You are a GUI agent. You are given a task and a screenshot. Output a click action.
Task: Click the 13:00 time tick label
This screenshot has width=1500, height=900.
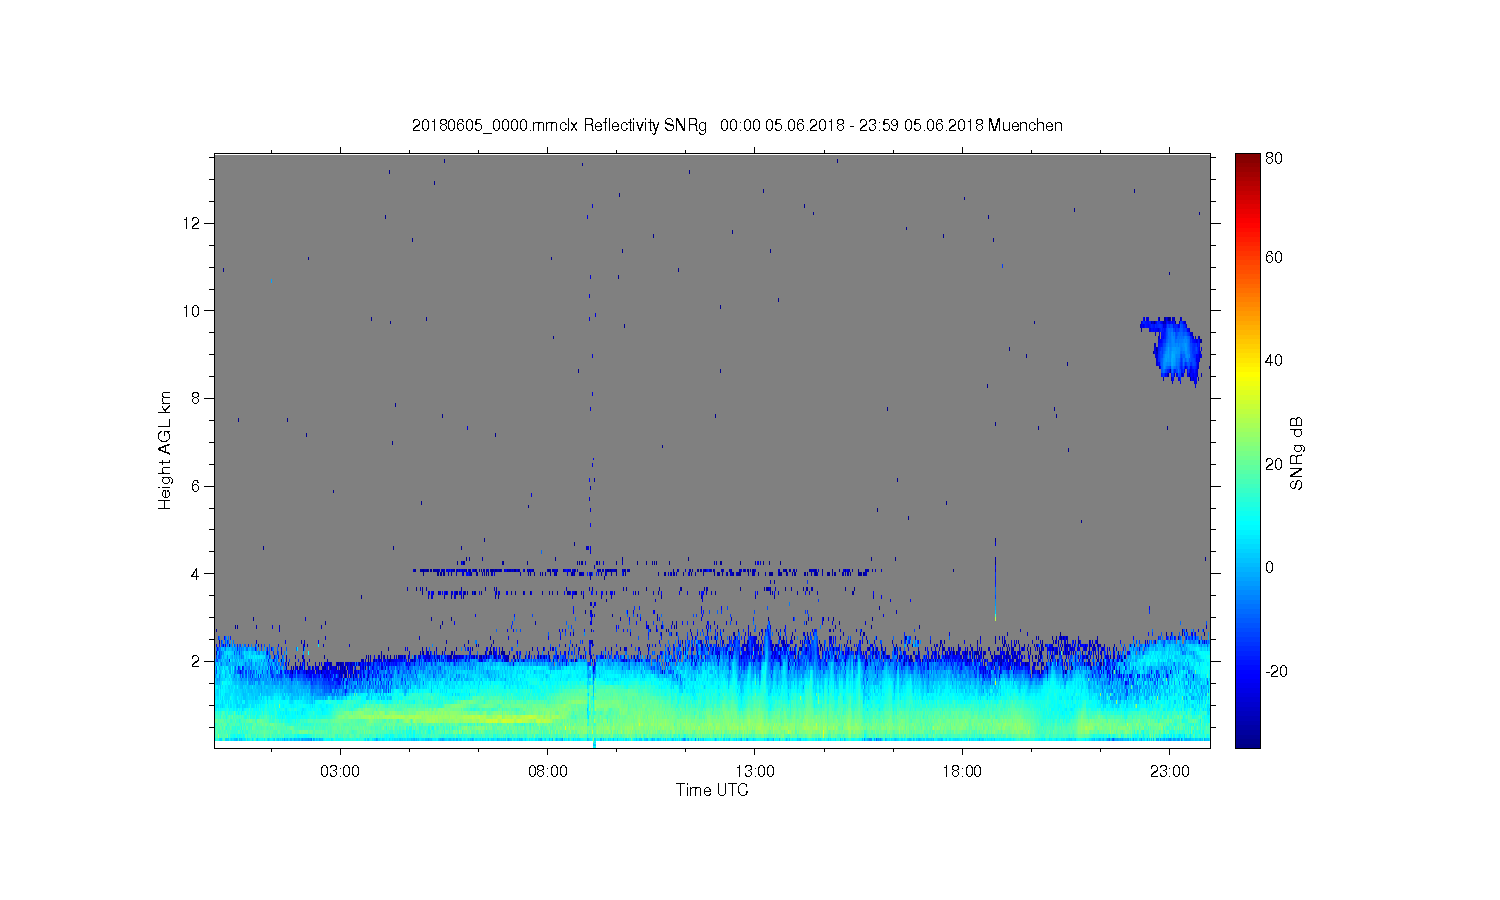click(x=755, y=772)
